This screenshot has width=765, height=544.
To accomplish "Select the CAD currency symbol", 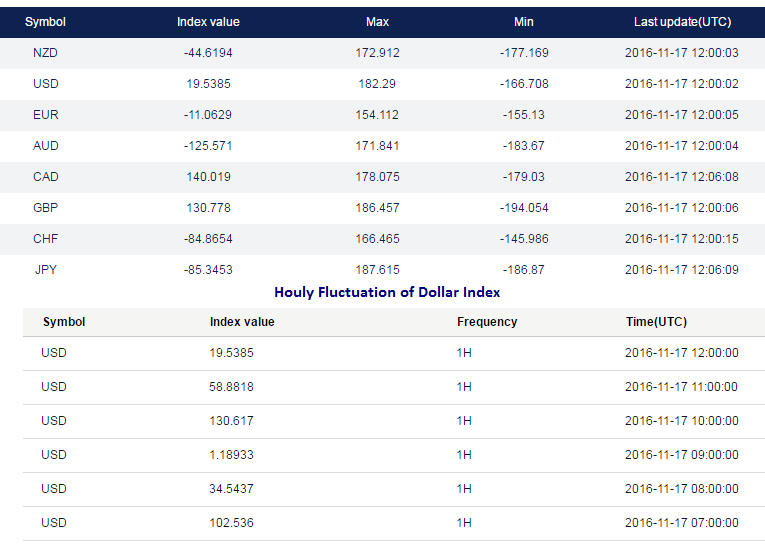I will pos(45,177).
